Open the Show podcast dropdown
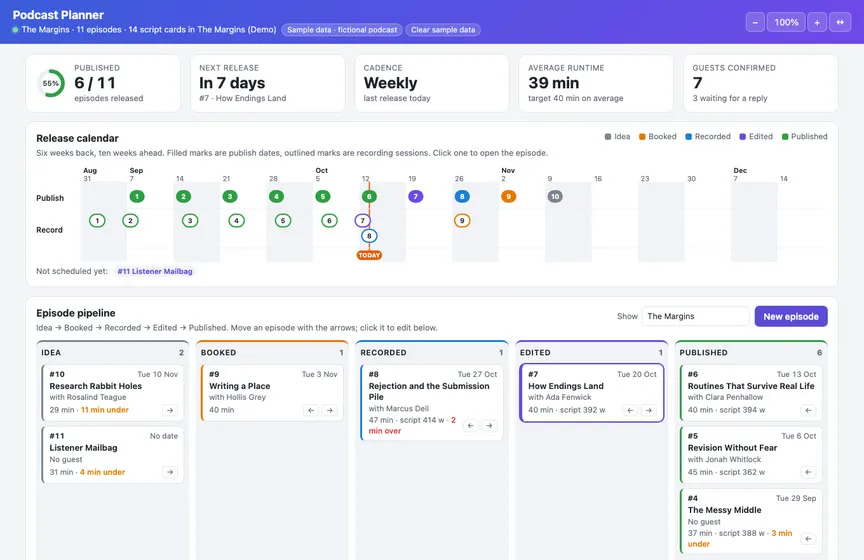 695,316
